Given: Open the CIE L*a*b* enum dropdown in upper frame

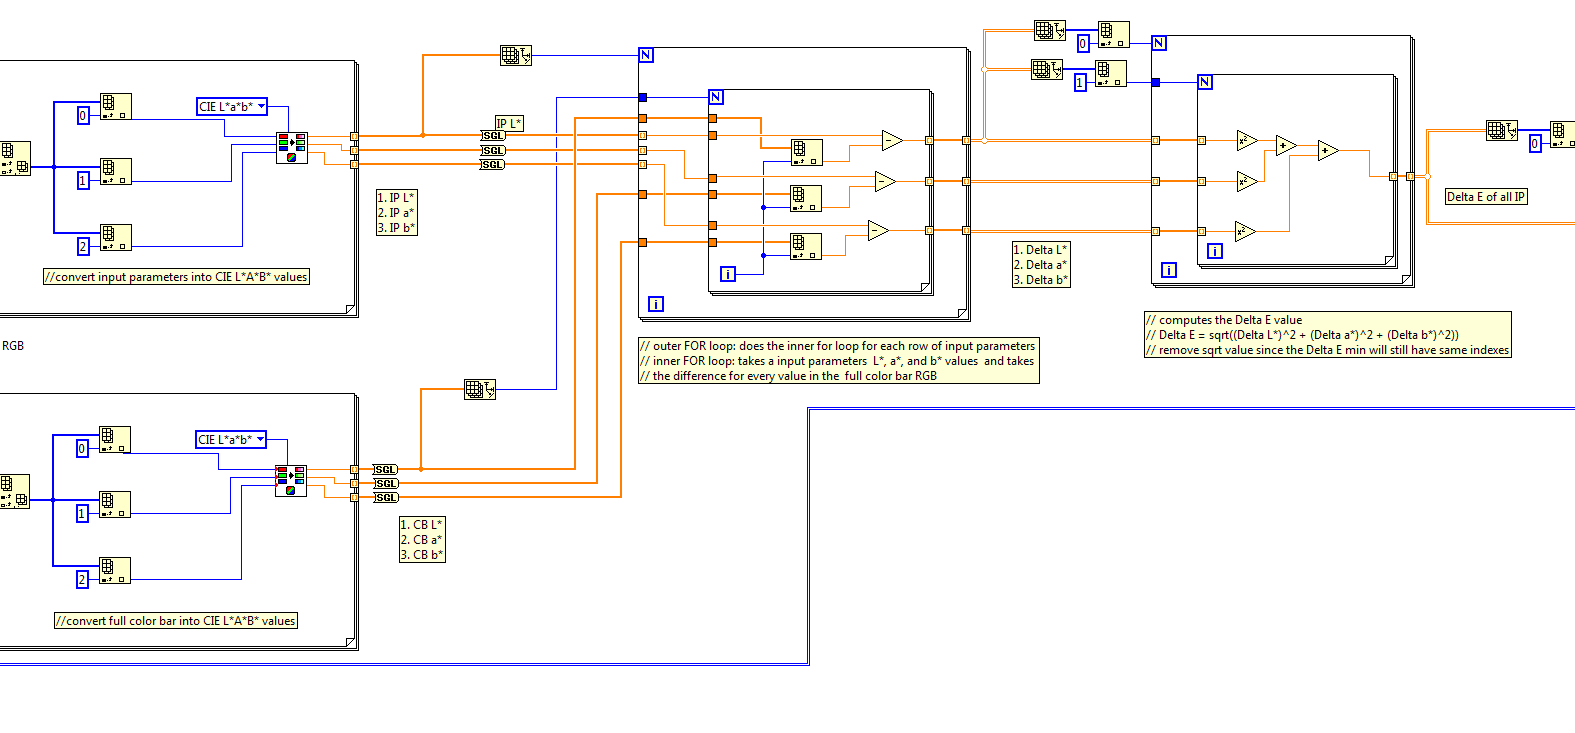Looking at the screenshot, I should 232,107.
